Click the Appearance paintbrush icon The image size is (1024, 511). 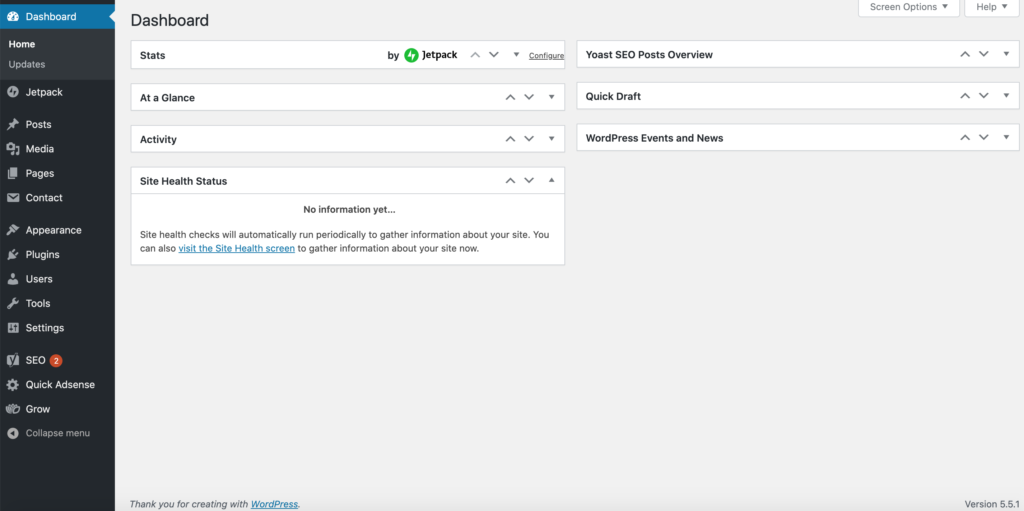point(12,230)
